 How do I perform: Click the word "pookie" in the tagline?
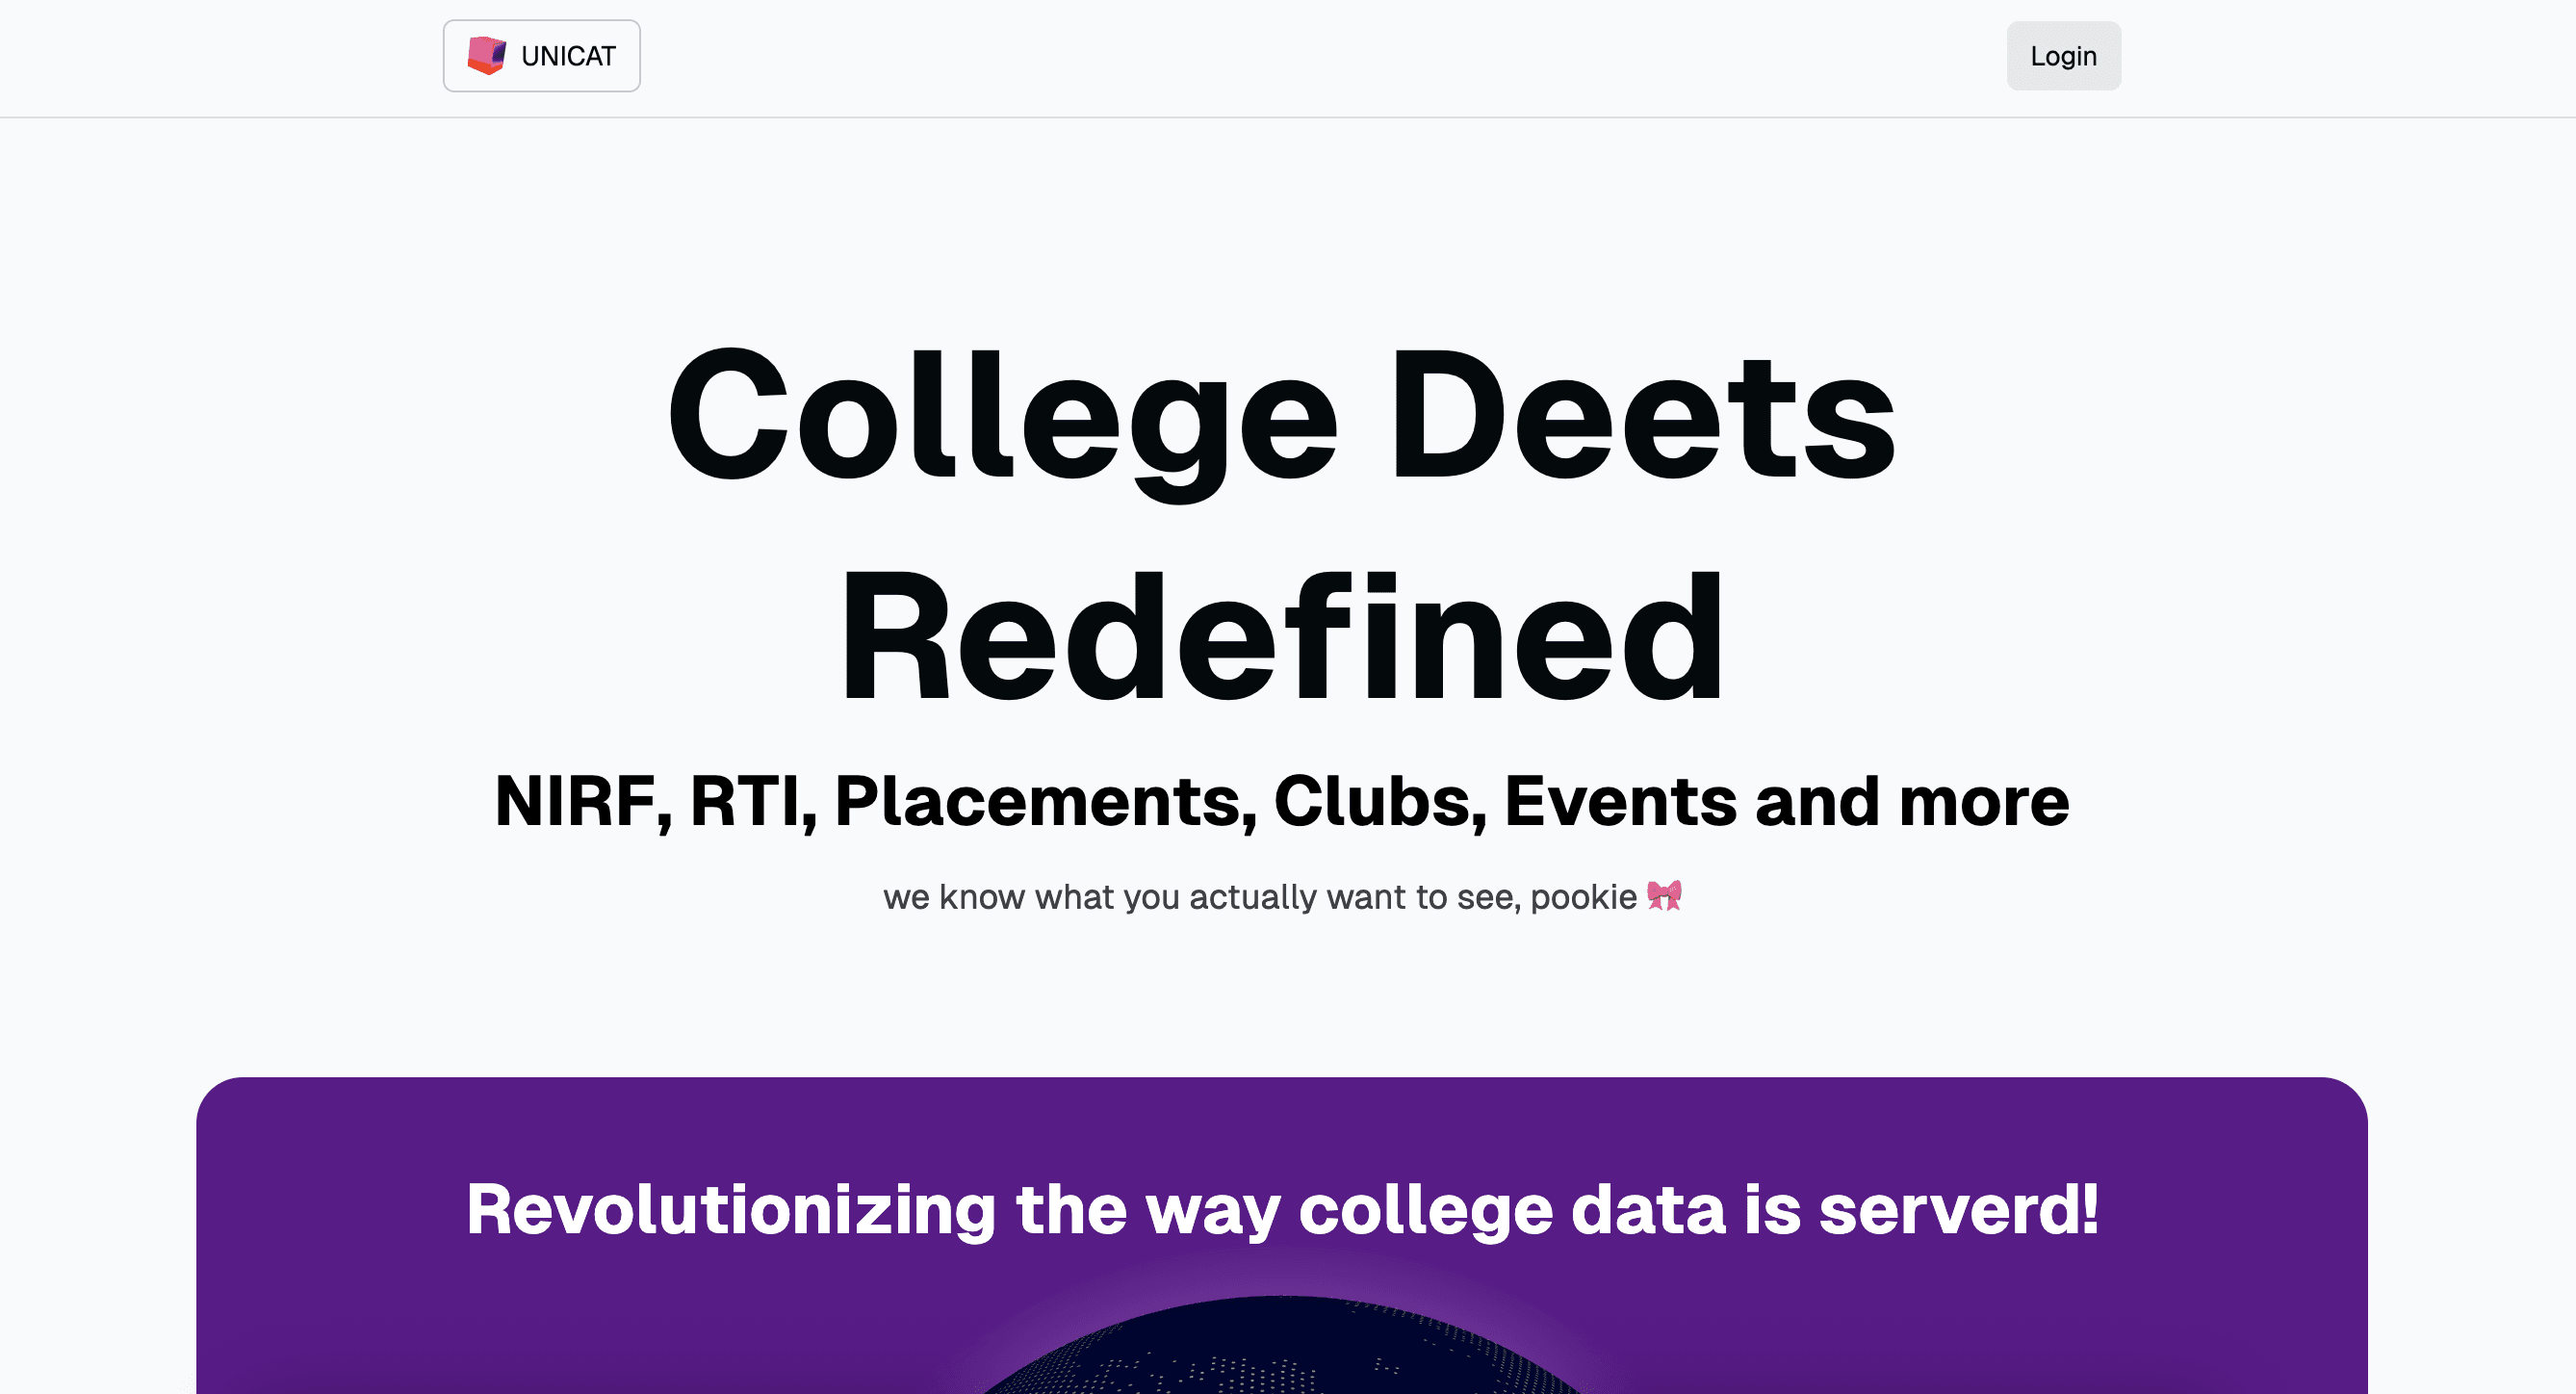pos(1583,897)
